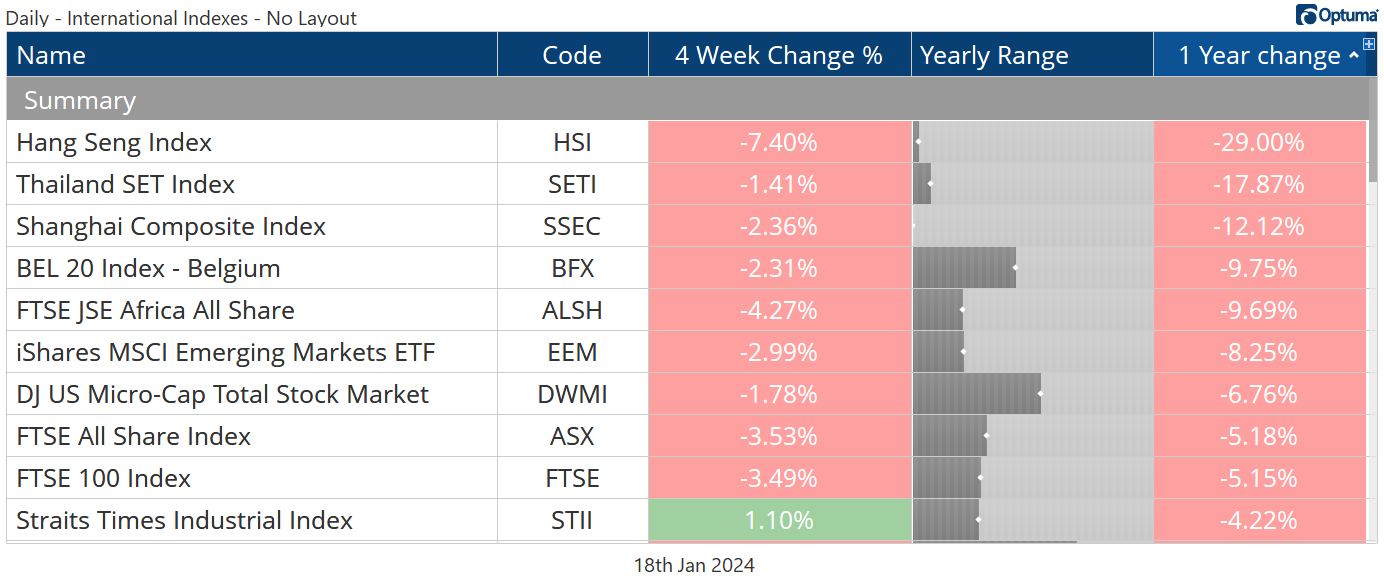
Task: Sort by the Code column header
Action: 572,55
